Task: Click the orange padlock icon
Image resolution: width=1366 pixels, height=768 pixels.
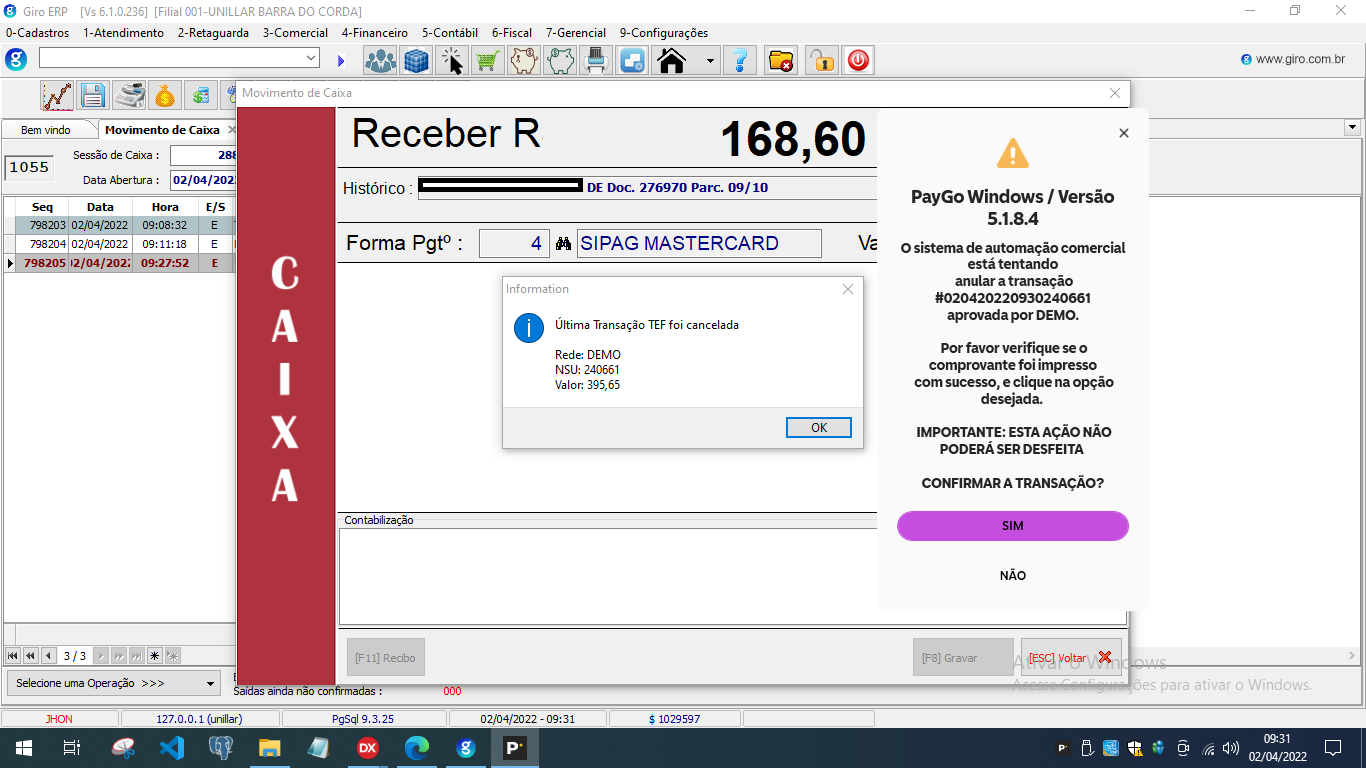Action: tap(822, 61)
